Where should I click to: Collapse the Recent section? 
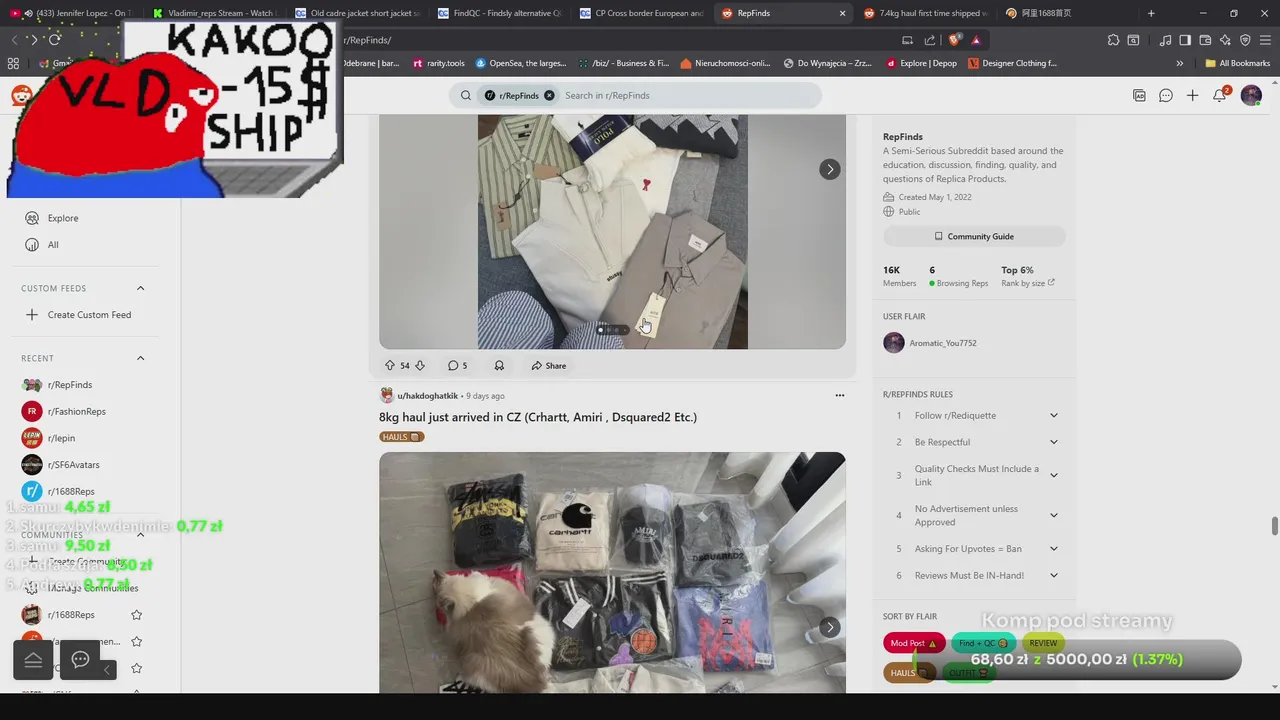pos(140,358)
